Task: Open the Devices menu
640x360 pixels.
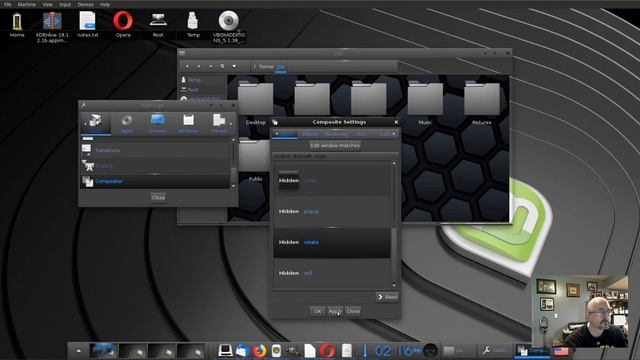Action: tap(85, 4)
